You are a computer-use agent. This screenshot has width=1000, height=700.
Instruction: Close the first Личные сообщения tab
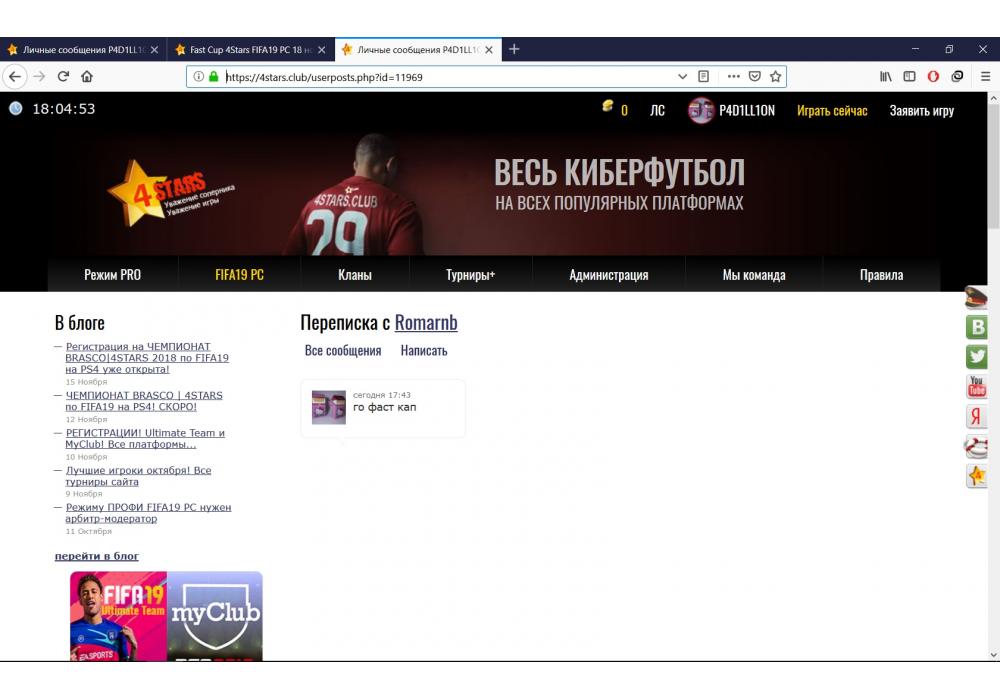coord(154,50)
